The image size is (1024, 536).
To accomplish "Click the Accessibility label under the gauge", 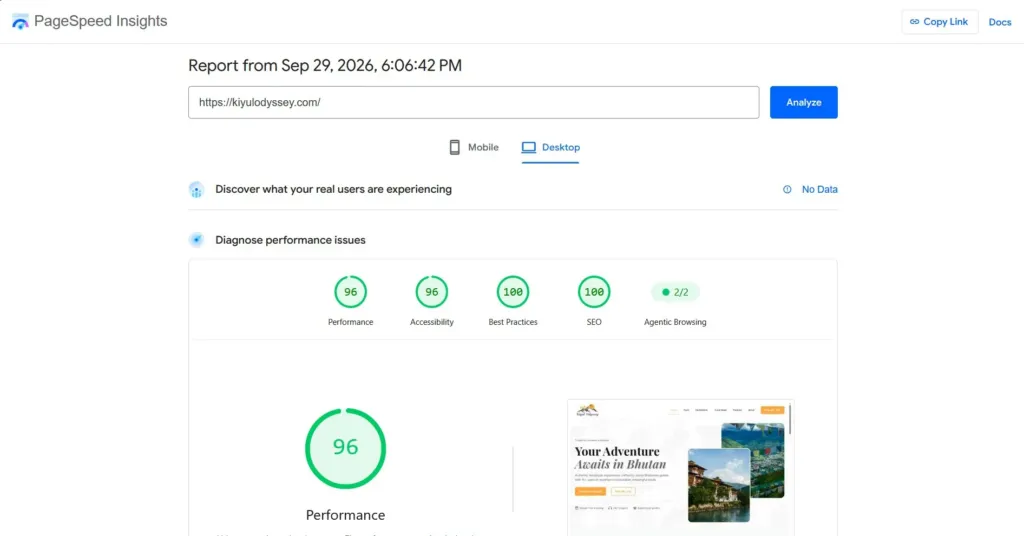I will tap(432, 322).
